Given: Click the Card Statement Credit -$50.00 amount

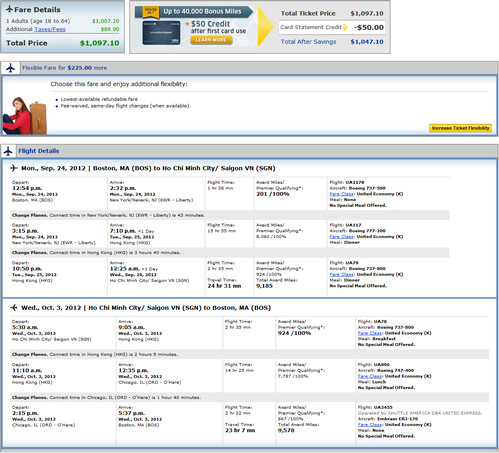Looking at the screenshot, I should pos(369,27).
